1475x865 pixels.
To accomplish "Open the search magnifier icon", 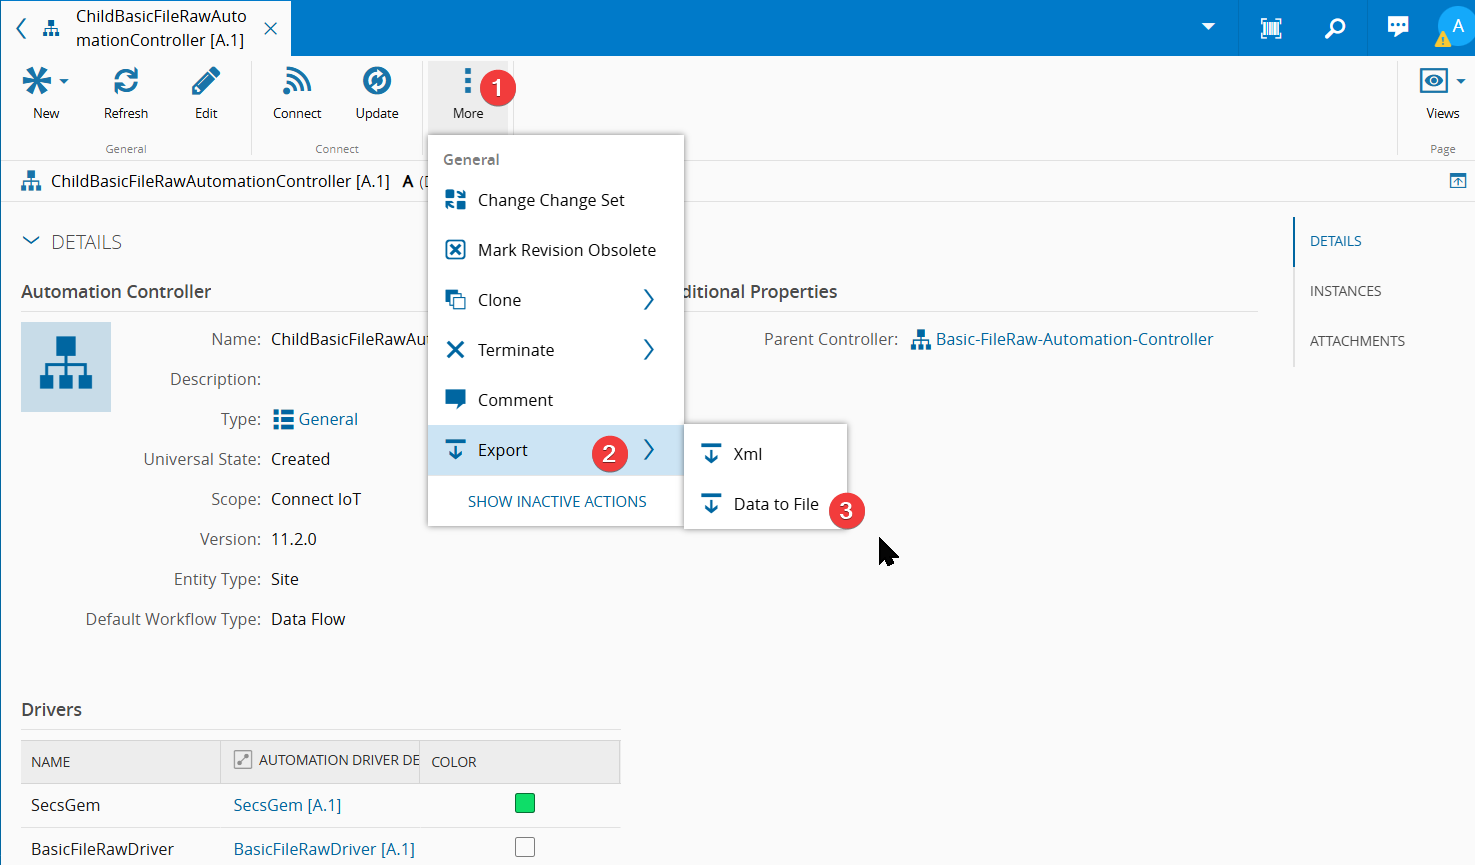I will 1335,28.
